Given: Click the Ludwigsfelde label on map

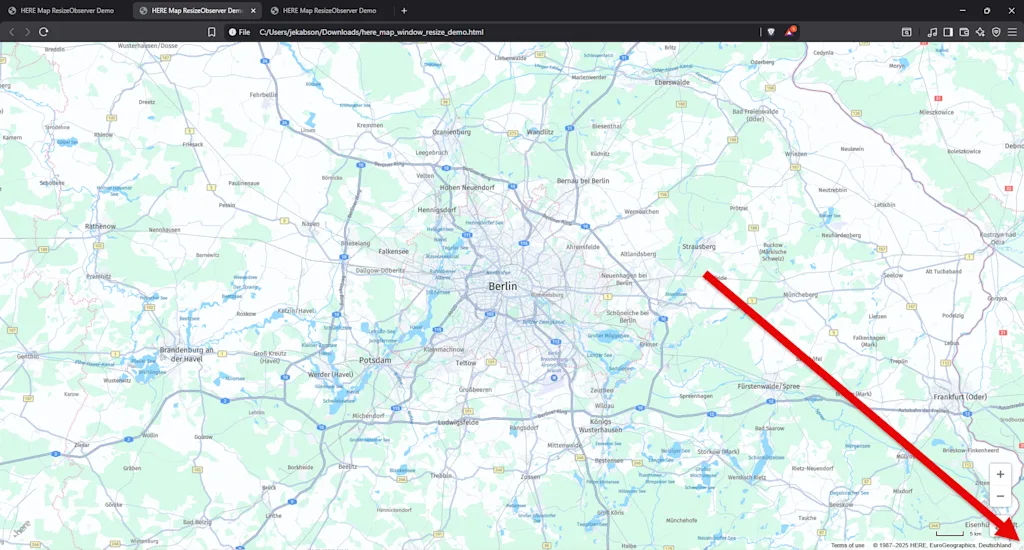Looking at the screenshot, I should pos(458,422).
